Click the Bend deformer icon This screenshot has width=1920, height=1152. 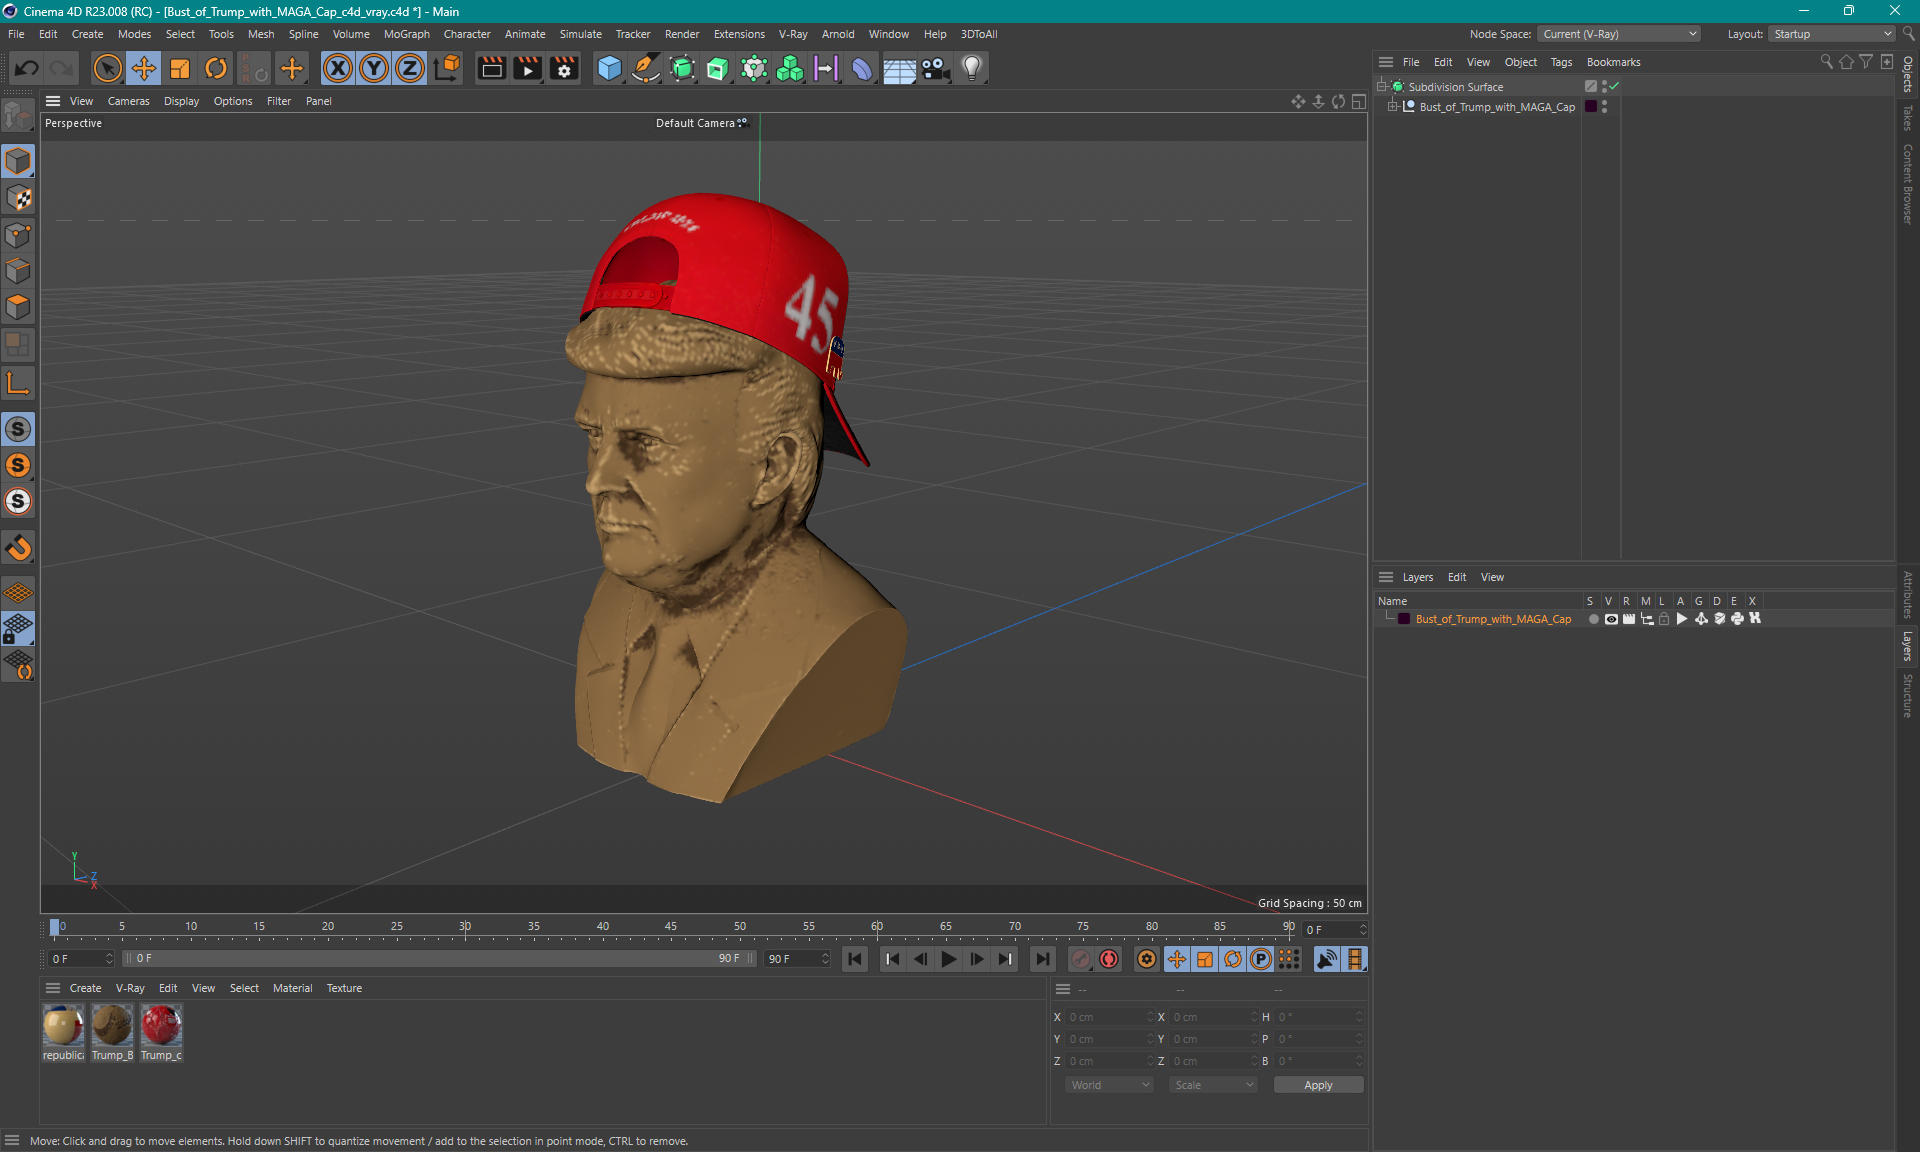pos(862,68)
